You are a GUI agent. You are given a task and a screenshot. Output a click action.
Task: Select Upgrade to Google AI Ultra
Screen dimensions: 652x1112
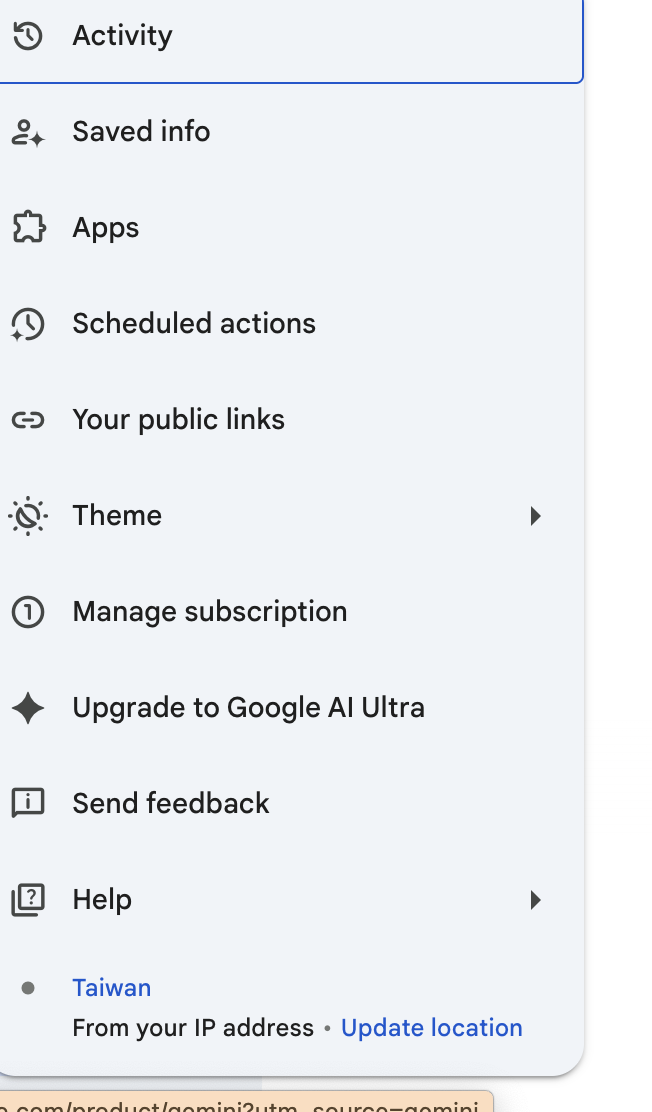[x=291, y=708]
